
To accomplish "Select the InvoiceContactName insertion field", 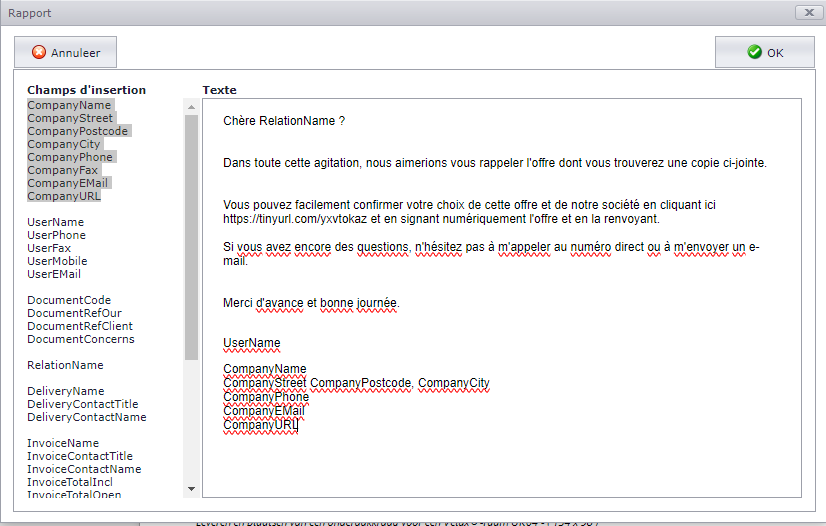I will (84, 469).
